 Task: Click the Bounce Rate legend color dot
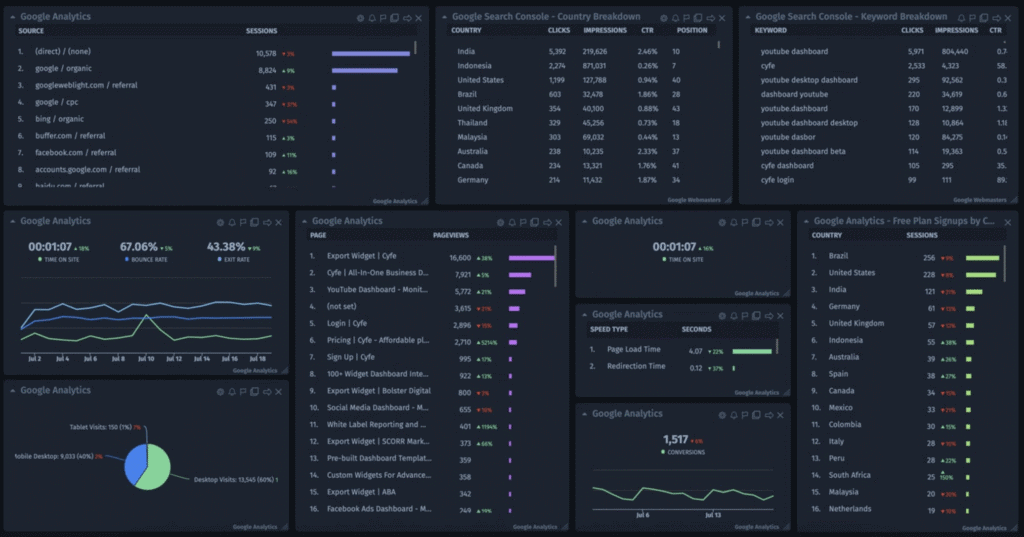click(x=129, y=260)
